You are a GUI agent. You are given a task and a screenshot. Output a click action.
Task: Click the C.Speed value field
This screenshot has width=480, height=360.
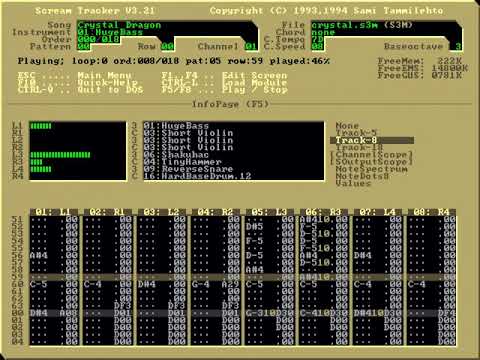click(318, 47)
